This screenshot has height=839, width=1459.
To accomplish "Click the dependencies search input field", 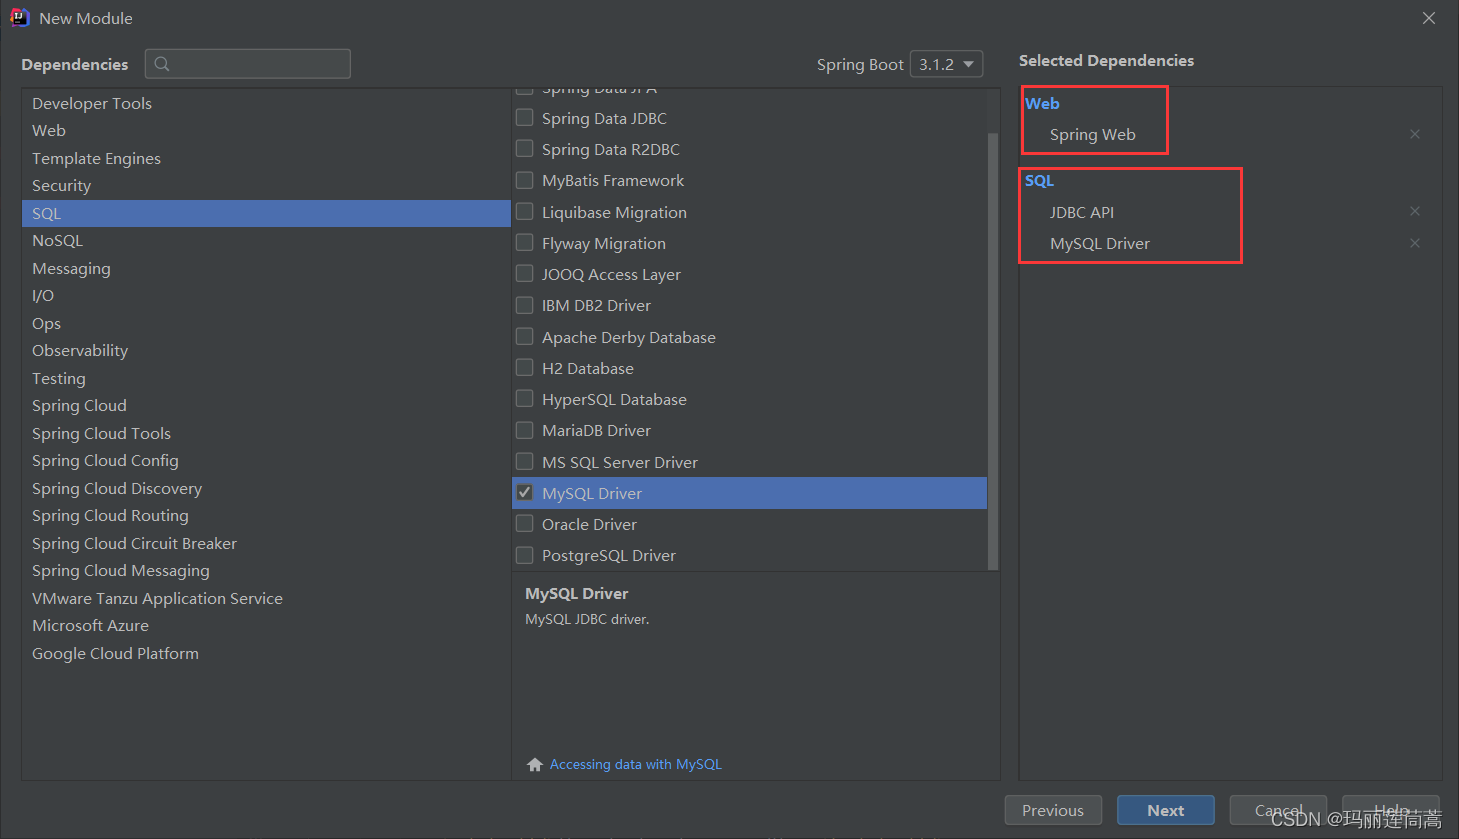I will [248, 64].
